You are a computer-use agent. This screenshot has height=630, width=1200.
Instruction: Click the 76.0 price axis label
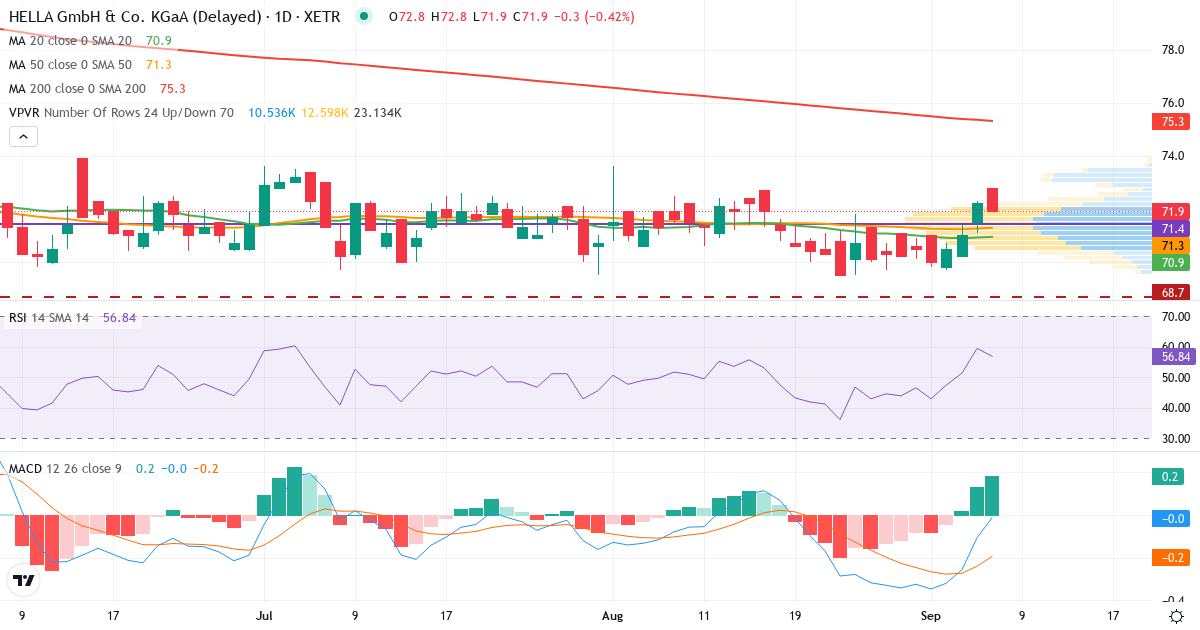click(x=1172, y=103)
